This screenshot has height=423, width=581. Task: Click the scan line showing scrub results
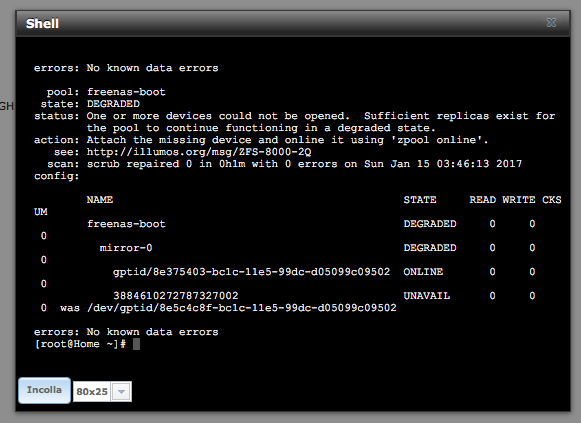[x=285, y=164]
